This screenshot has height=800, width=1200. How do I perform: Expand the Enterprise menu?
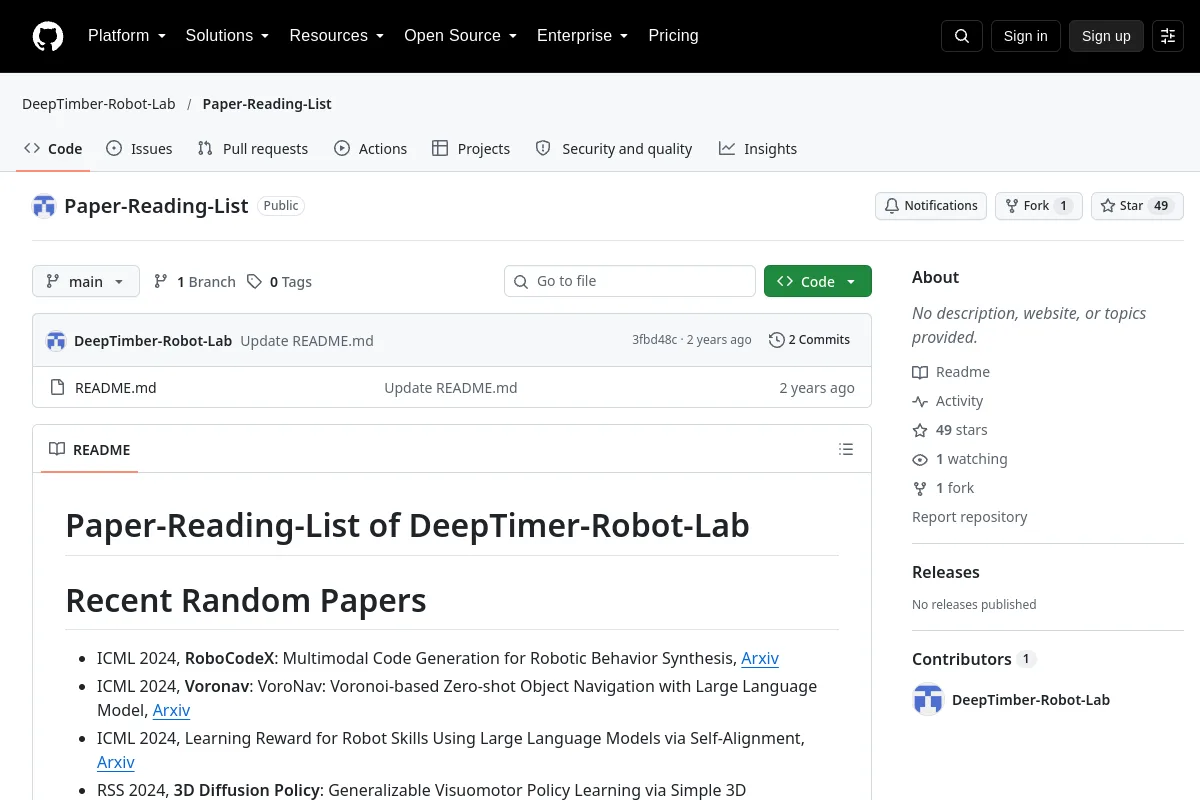[582, 36]
